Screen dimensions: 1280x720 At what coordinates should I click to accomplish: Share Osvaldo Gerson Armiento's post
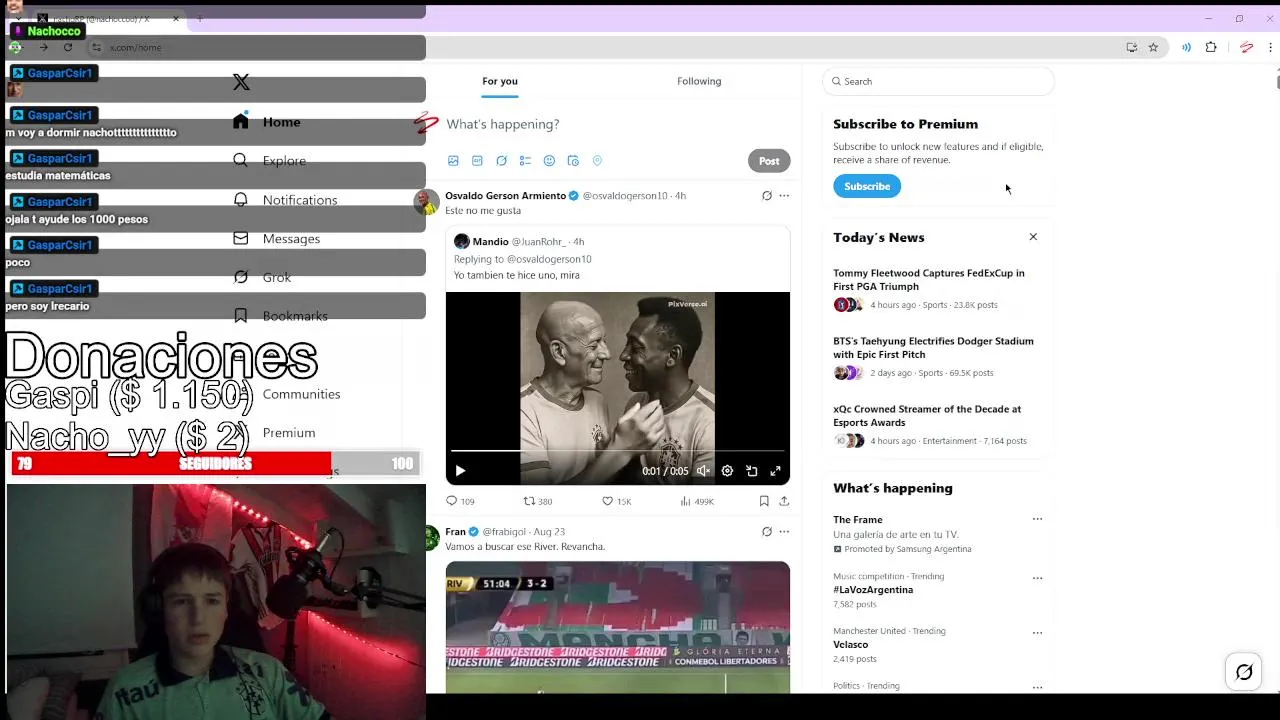click(x=784, y=501)
